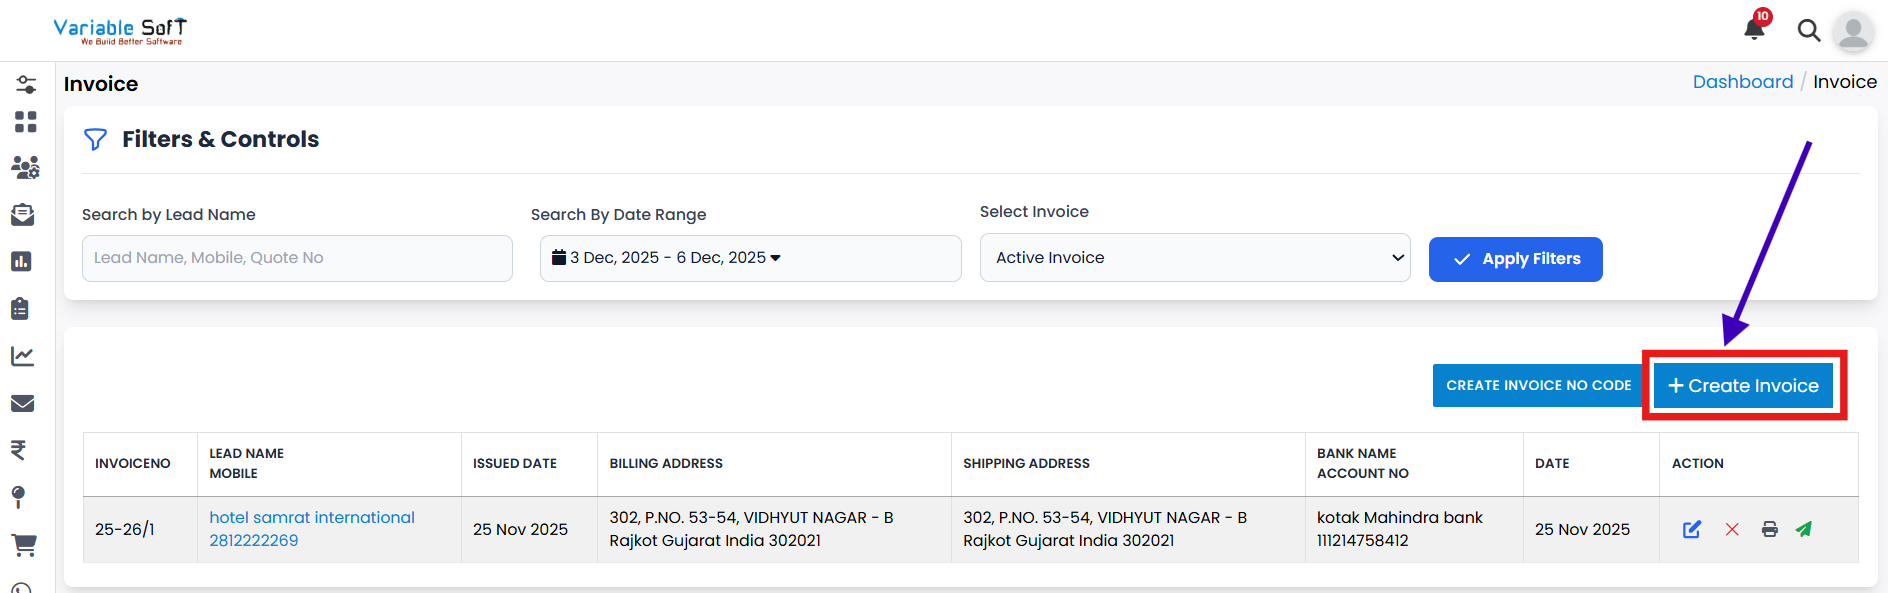Delete invoice 25-26/1 with red cross
The image size is (1888, 593).
pos(1732,529)
